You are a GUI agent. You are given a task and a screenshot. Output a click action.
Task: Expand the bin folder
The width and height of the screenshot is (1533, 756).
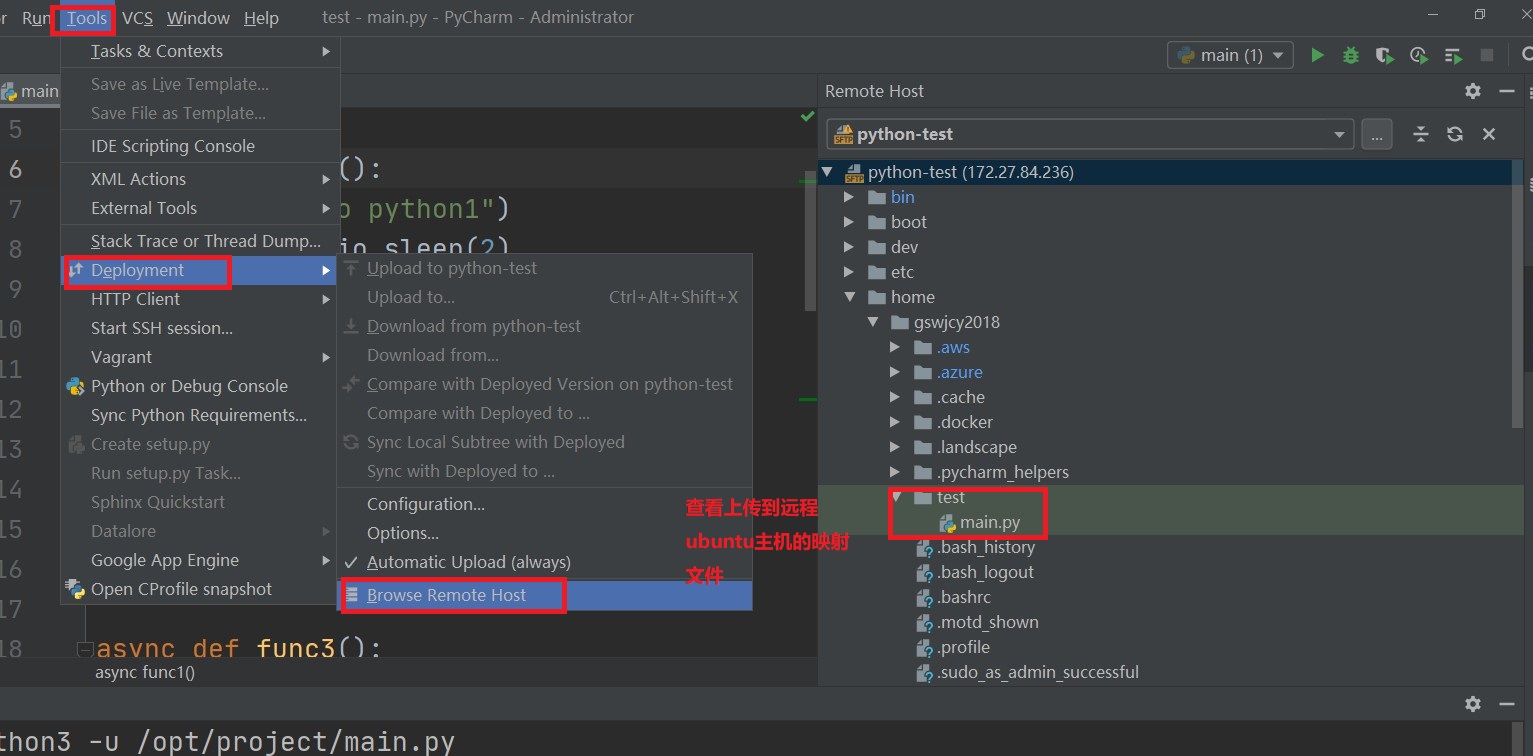point(849,197)
